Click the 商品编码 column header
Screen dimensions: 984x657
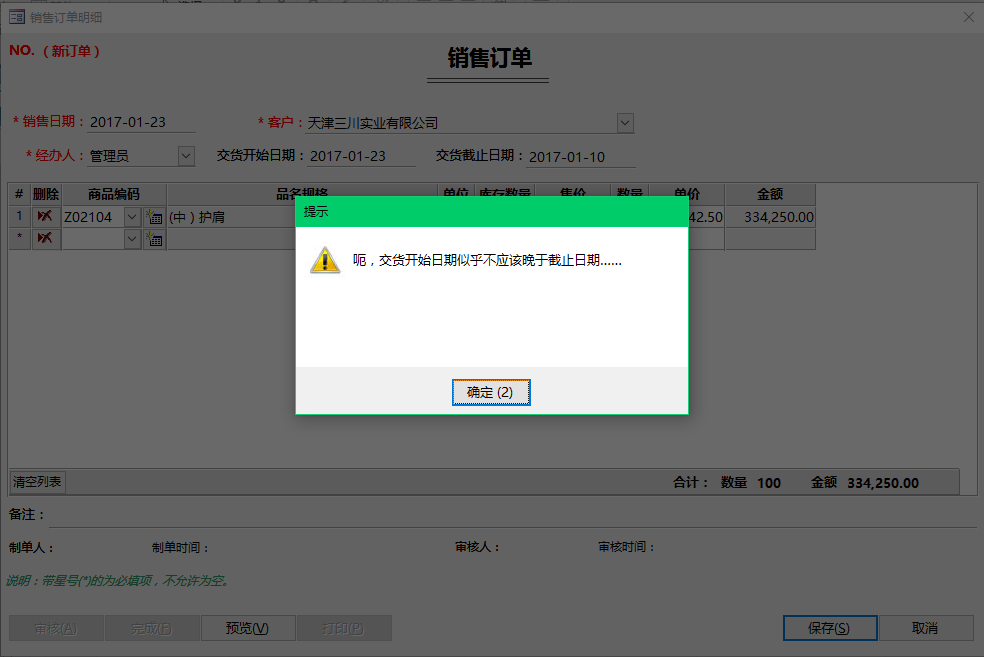[114, 195]
